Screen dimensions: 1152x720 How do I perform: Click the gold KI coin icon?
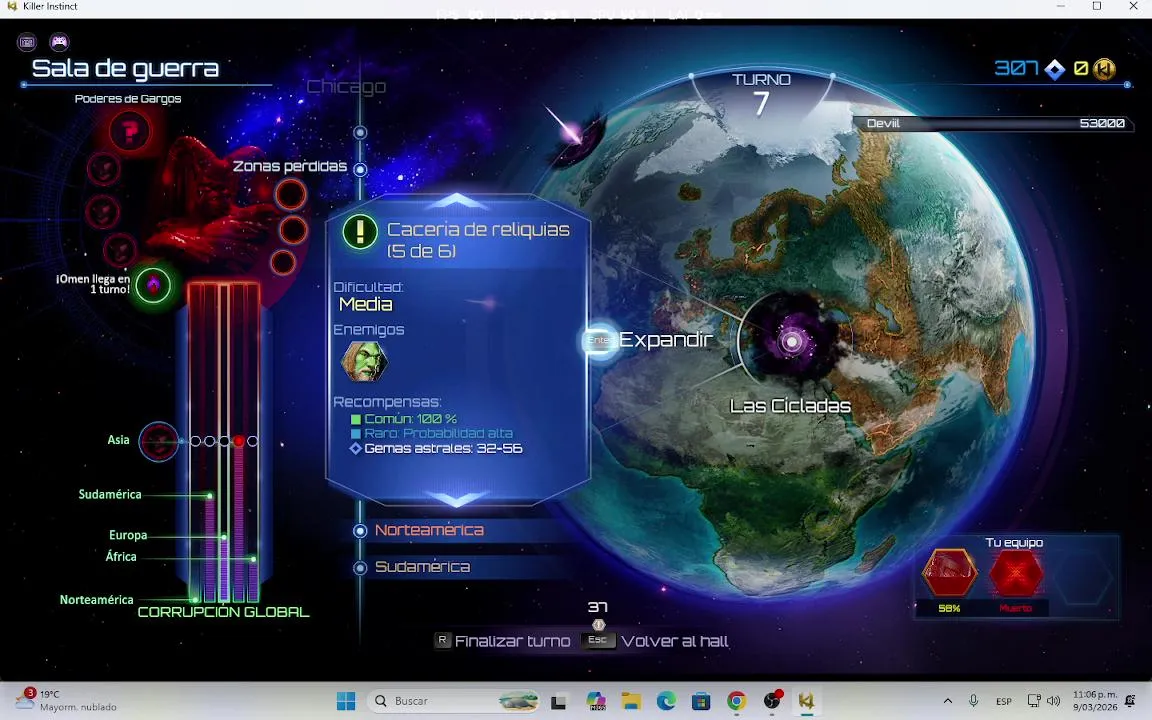click(1104, 69)
